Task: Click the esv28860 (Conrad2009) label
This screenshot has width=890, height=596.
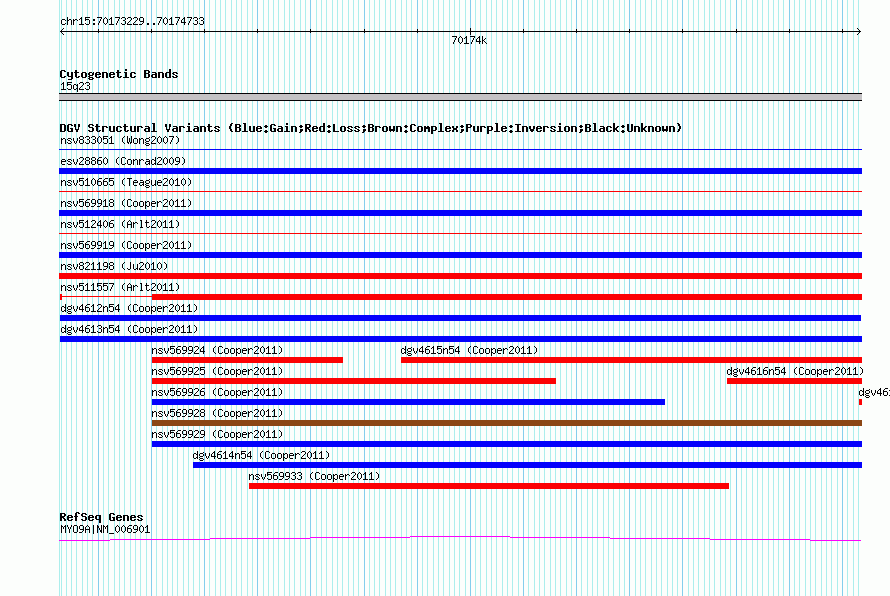Action: click(123, 161)
